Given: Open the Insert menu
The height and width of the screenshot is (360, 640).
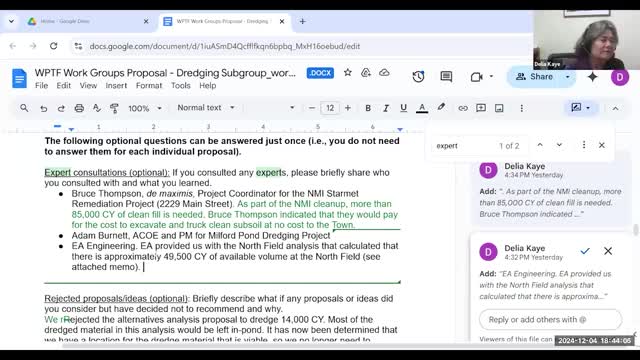Looking at the screenshot, I should (x=116, y=86).
